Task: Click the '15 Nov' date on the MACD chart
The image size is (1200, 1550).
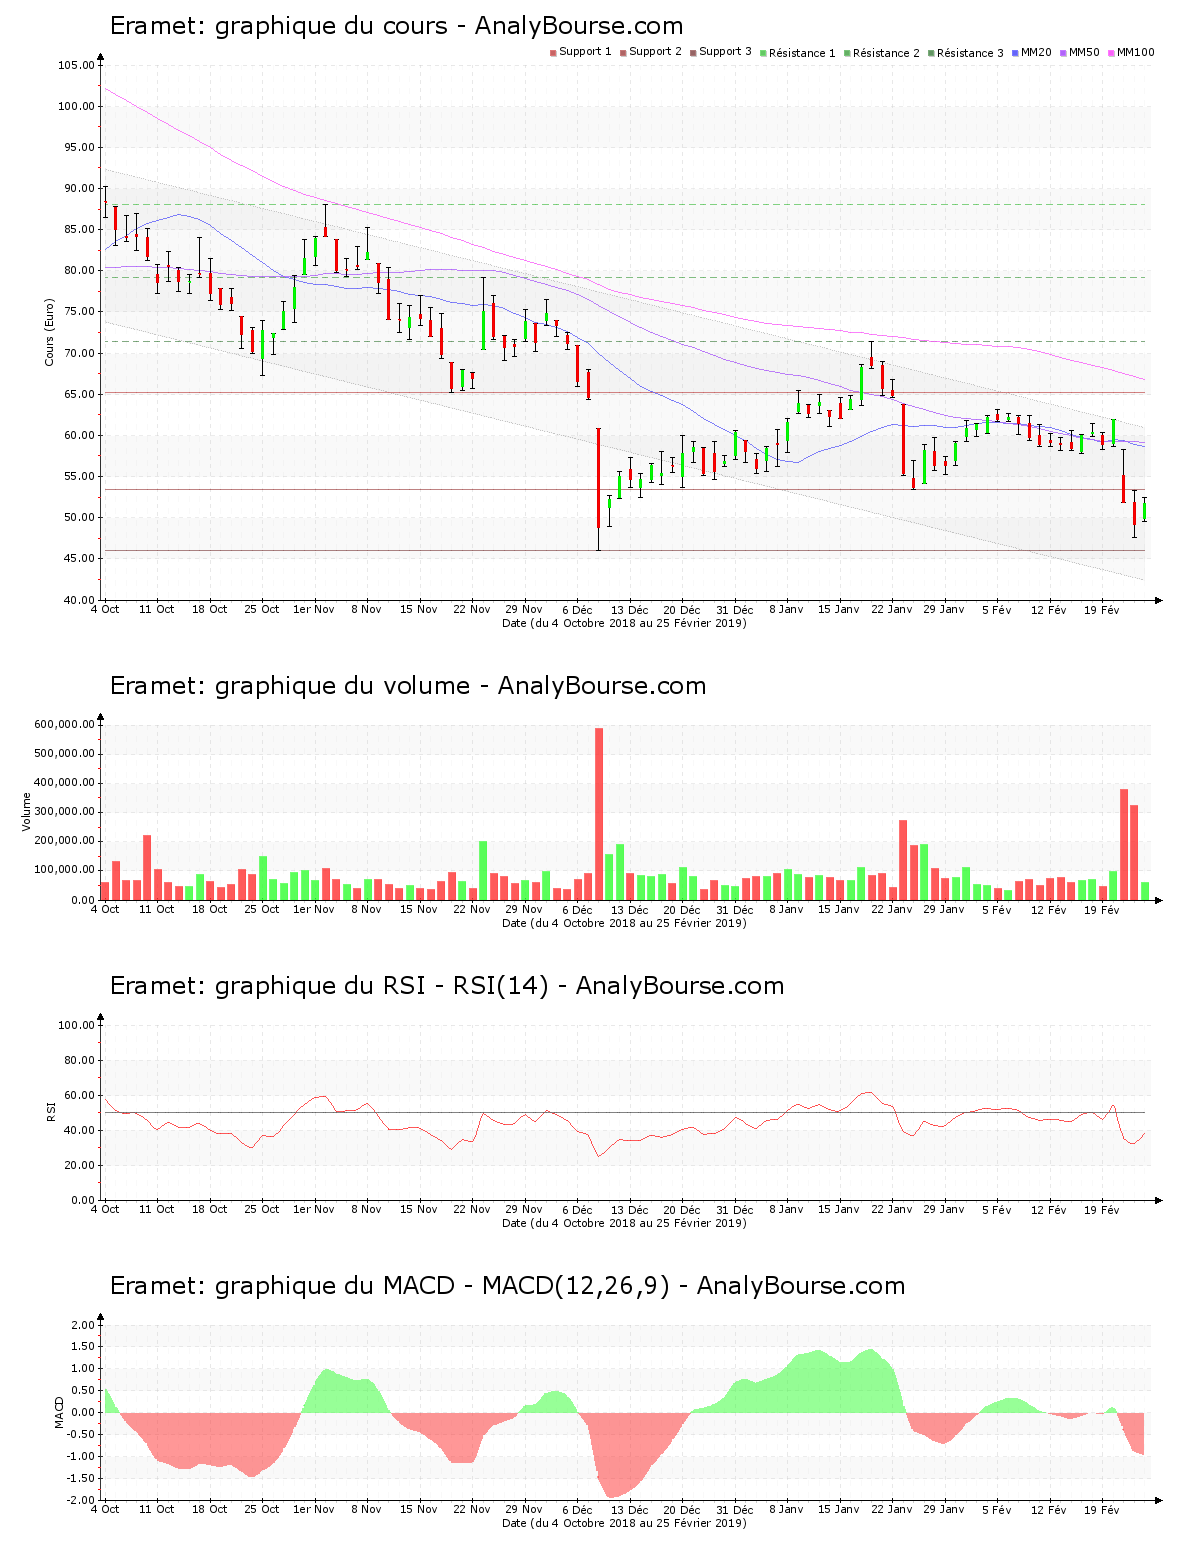Action: (x=419, y=1510)
